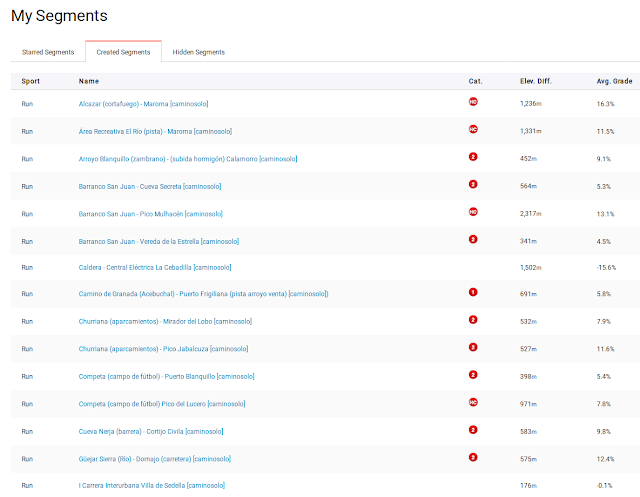Click HC badge on Pico Mulhacén row
The height and width of the screenshot is (497, 640).
473,212
